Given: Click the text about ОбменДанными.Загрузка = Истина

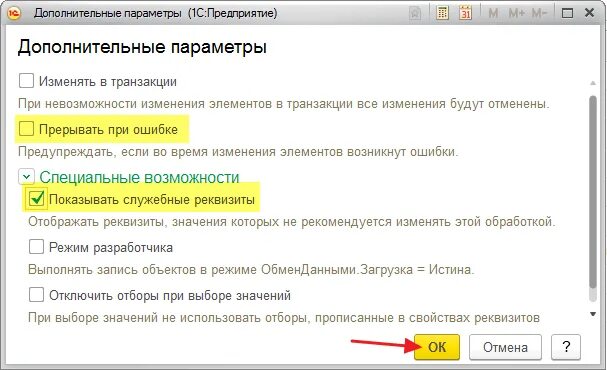Looking at the screenshot, I should tap(251, 269).
